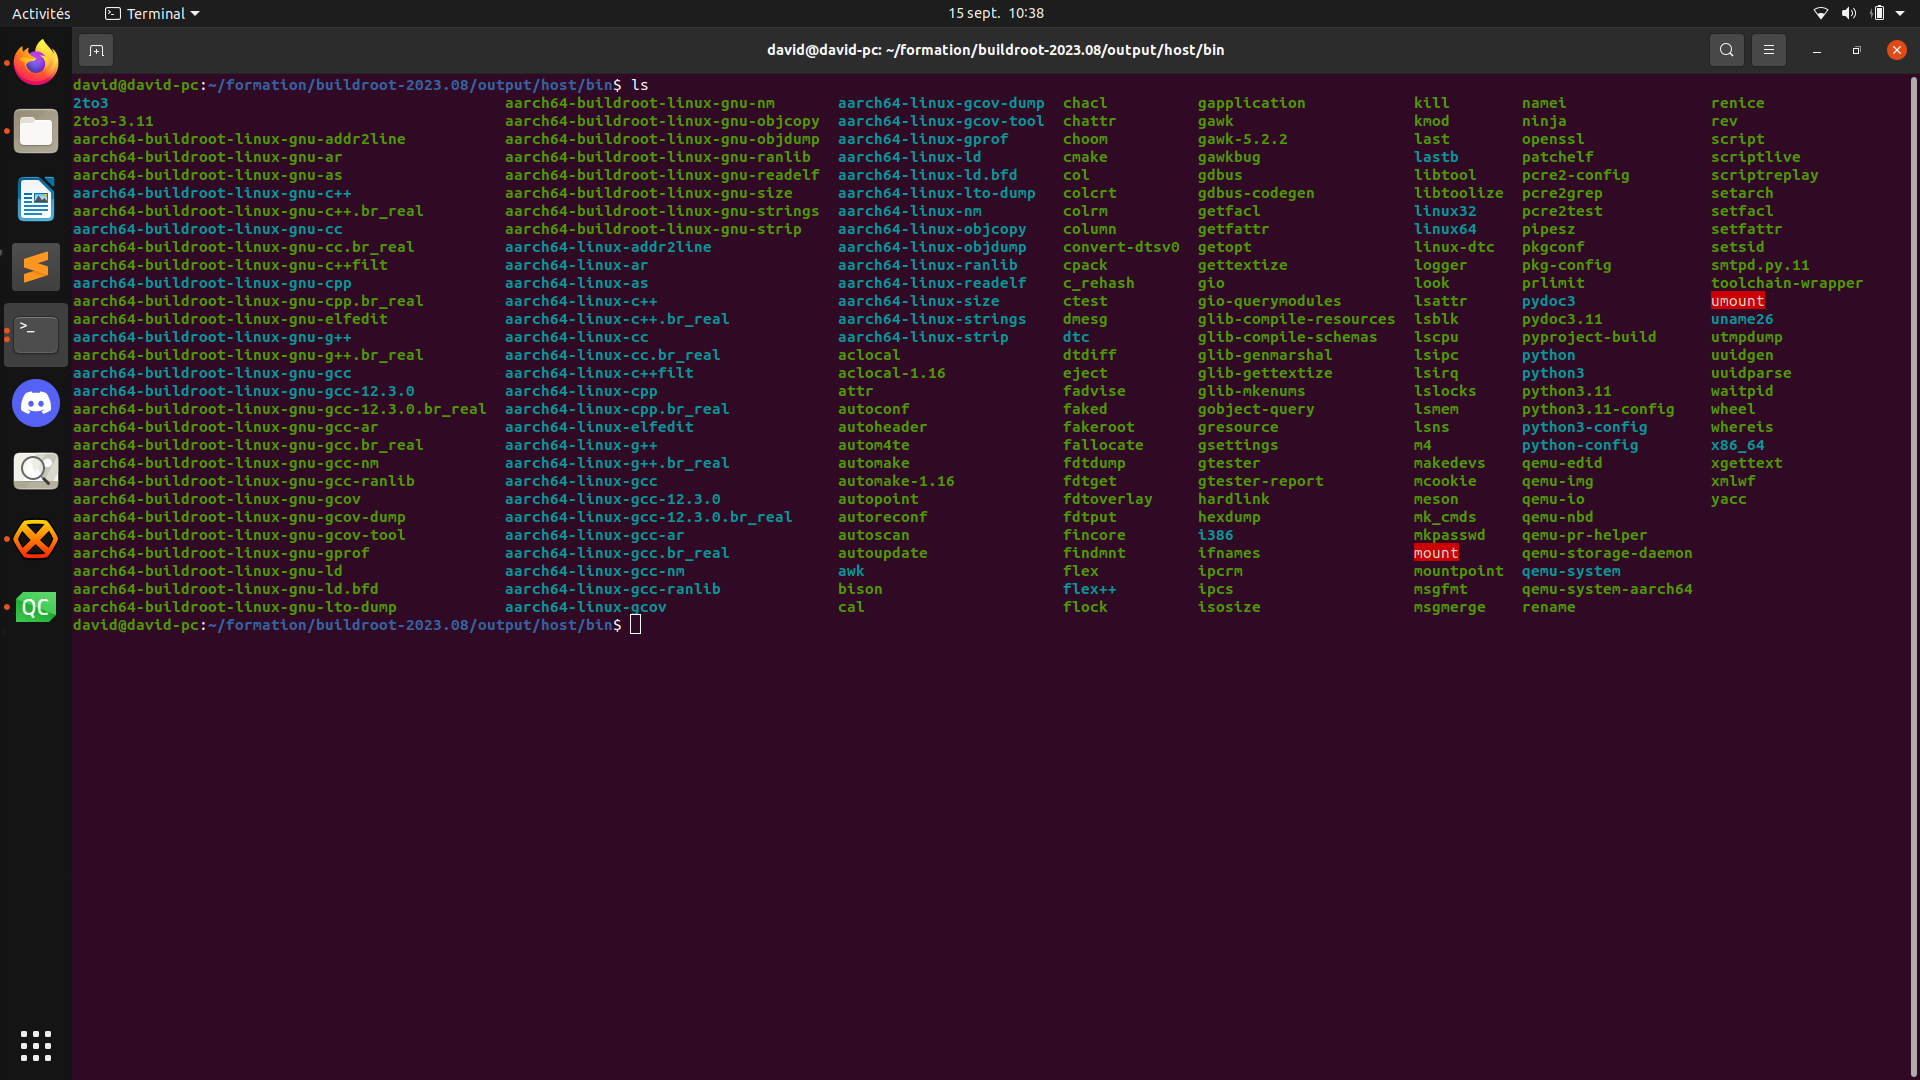Click aarch64-linux-addr2line entry
Viewport: 1920px width, 1080px height.
point(608,247)
